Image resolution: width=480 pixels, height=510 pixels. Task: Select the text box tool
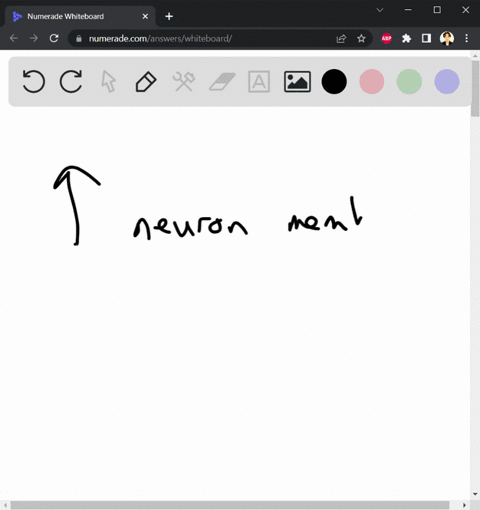click(x=259, y=81)
